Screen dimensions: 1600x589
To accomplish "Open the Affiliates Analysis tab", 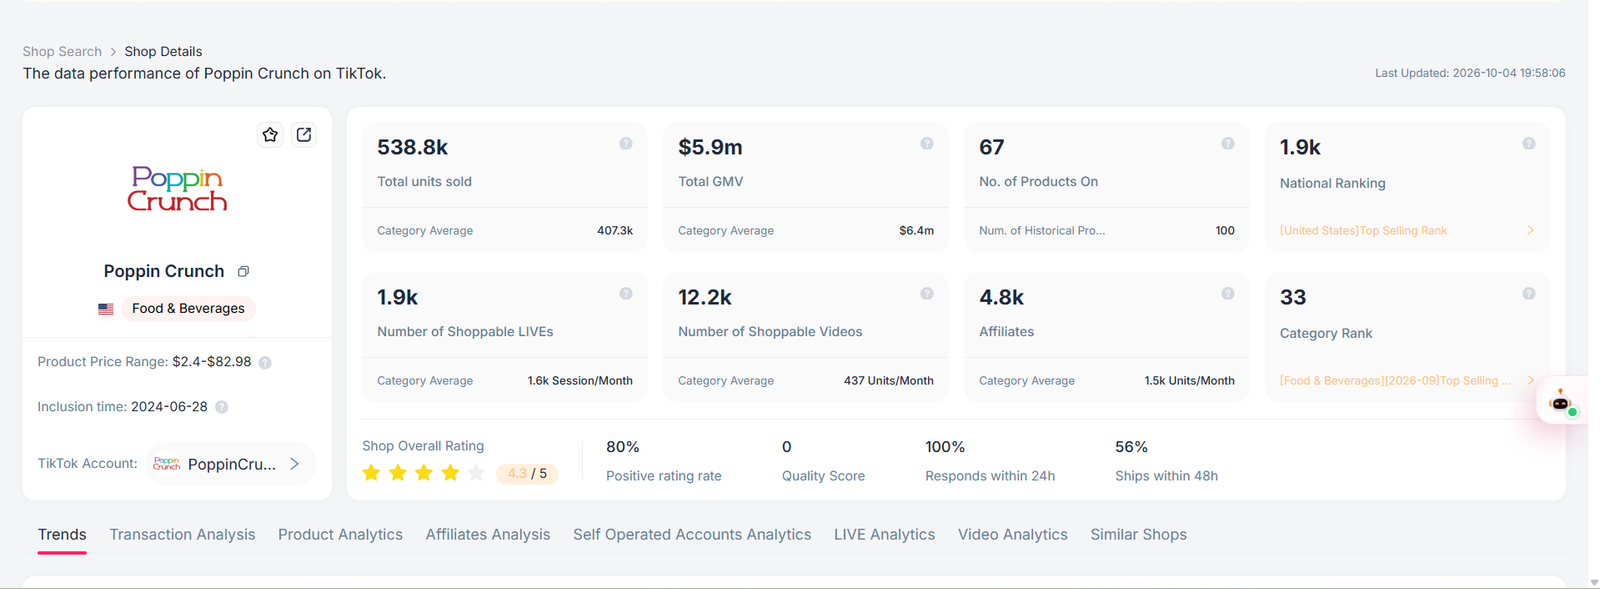I will tap(488, 535).
